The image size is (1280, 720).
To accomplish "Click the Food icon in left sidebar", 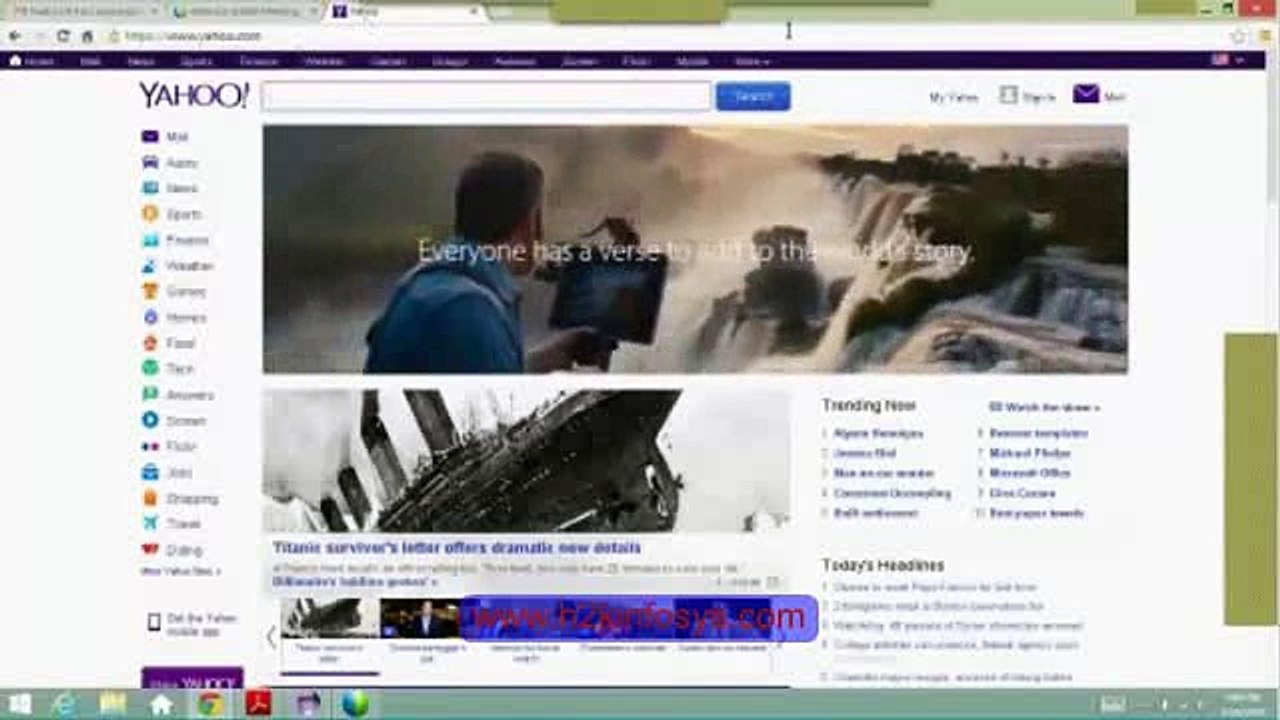I will click(150, 343).
